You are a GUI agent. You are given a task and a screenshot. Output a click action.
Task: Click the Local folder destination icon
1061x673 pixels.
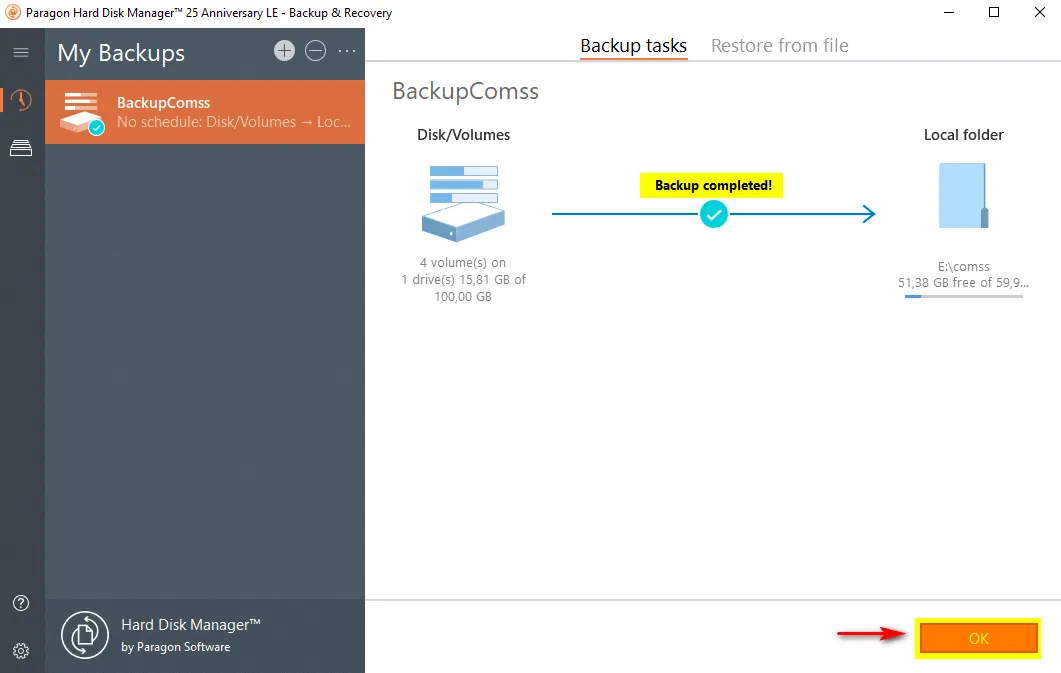point(964,195)
